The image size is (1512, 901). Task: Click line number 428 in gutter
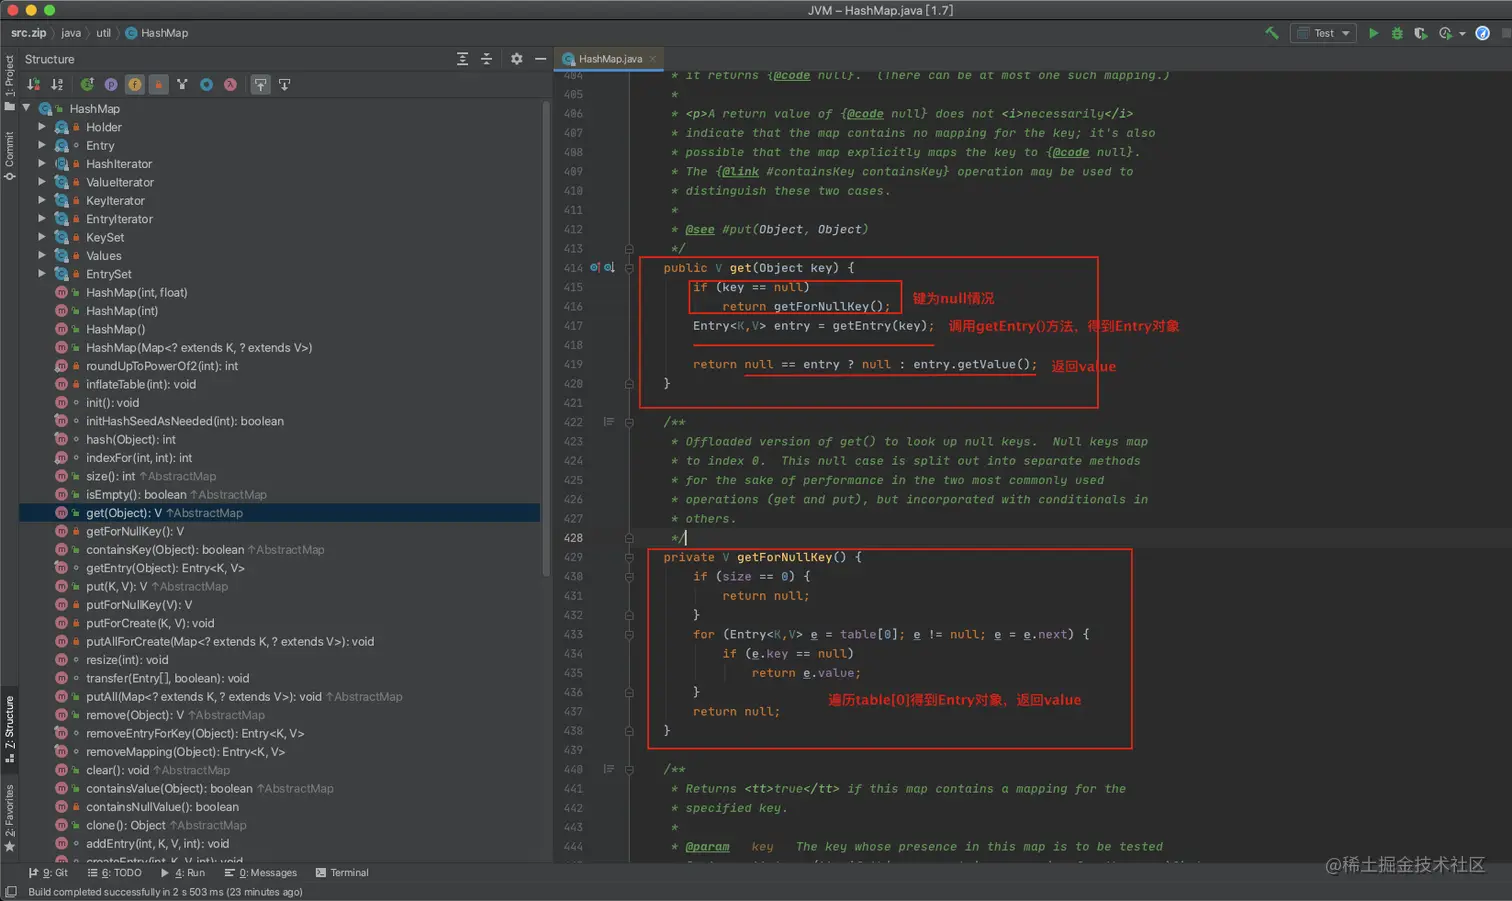(573, 538)
